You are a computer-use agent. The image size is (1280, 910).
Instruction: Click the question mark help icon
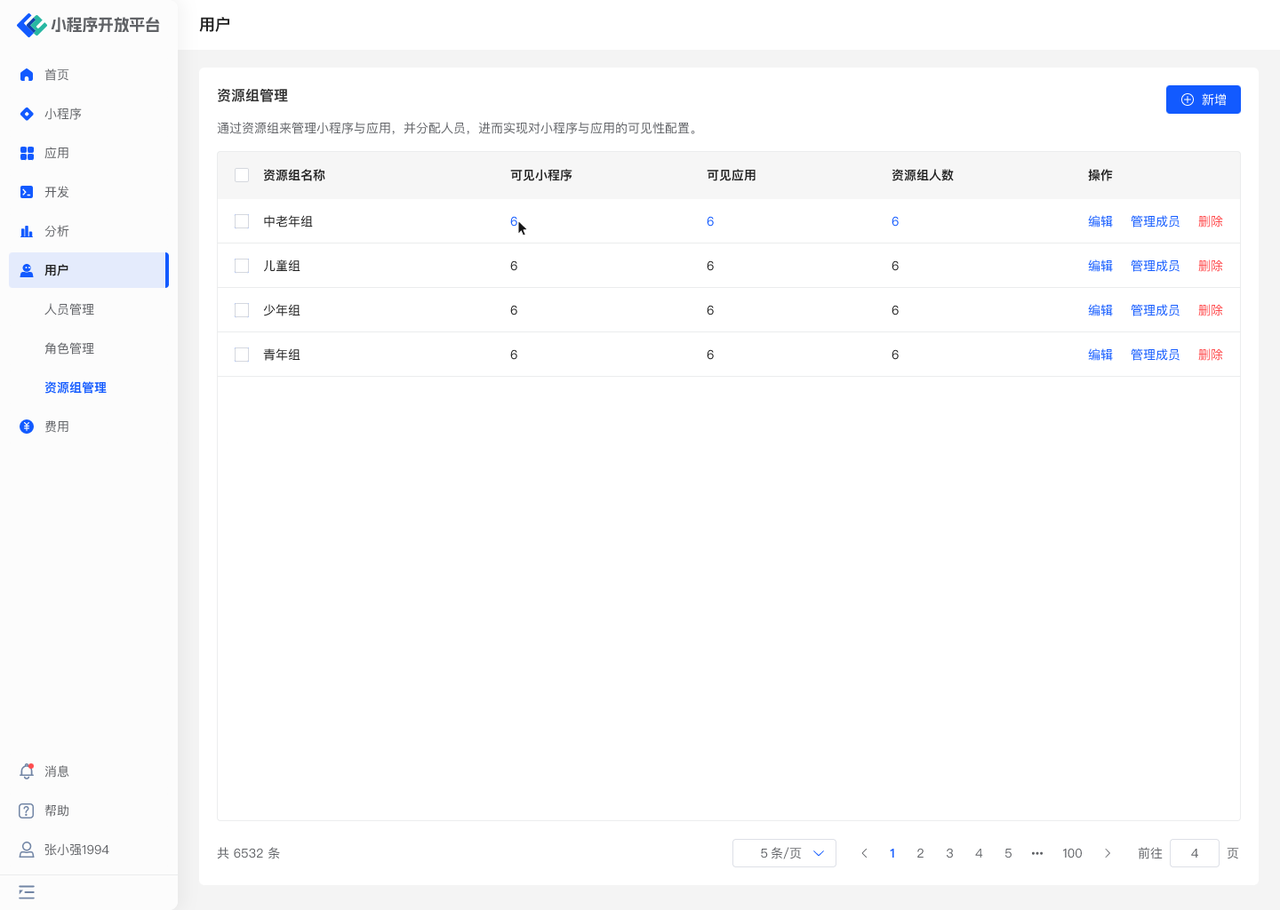coord(27,811)
